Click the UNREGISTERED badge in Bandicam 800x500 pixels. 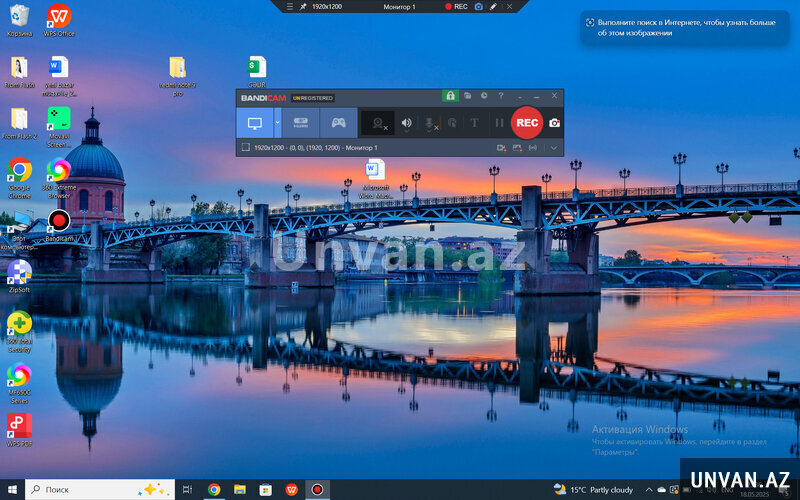click(x=313, y=98)
